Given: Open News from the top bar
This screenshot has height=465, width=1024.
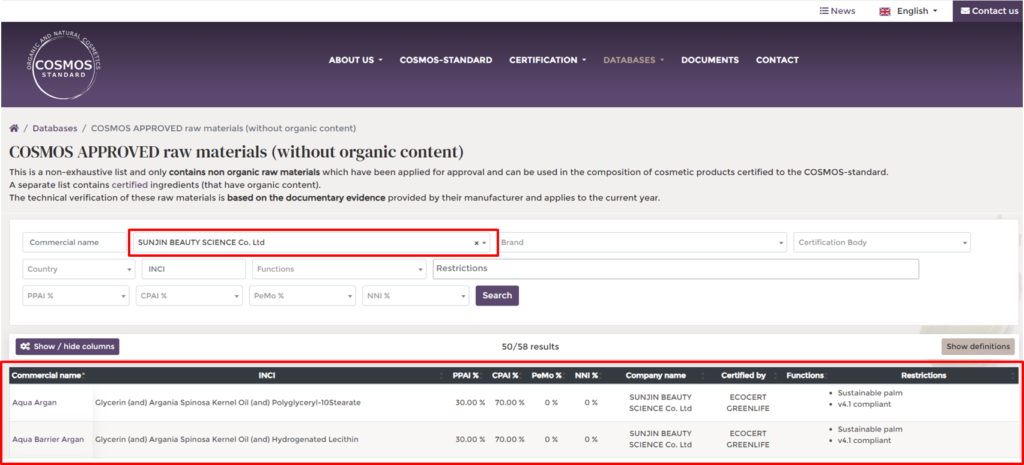Looking at the screenshot, I should point(837,11).
